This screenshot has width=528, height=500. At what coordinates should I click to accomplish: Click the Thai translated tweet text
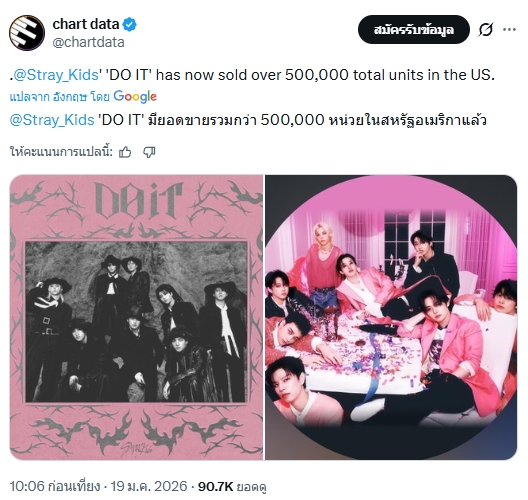pos(248,120)
